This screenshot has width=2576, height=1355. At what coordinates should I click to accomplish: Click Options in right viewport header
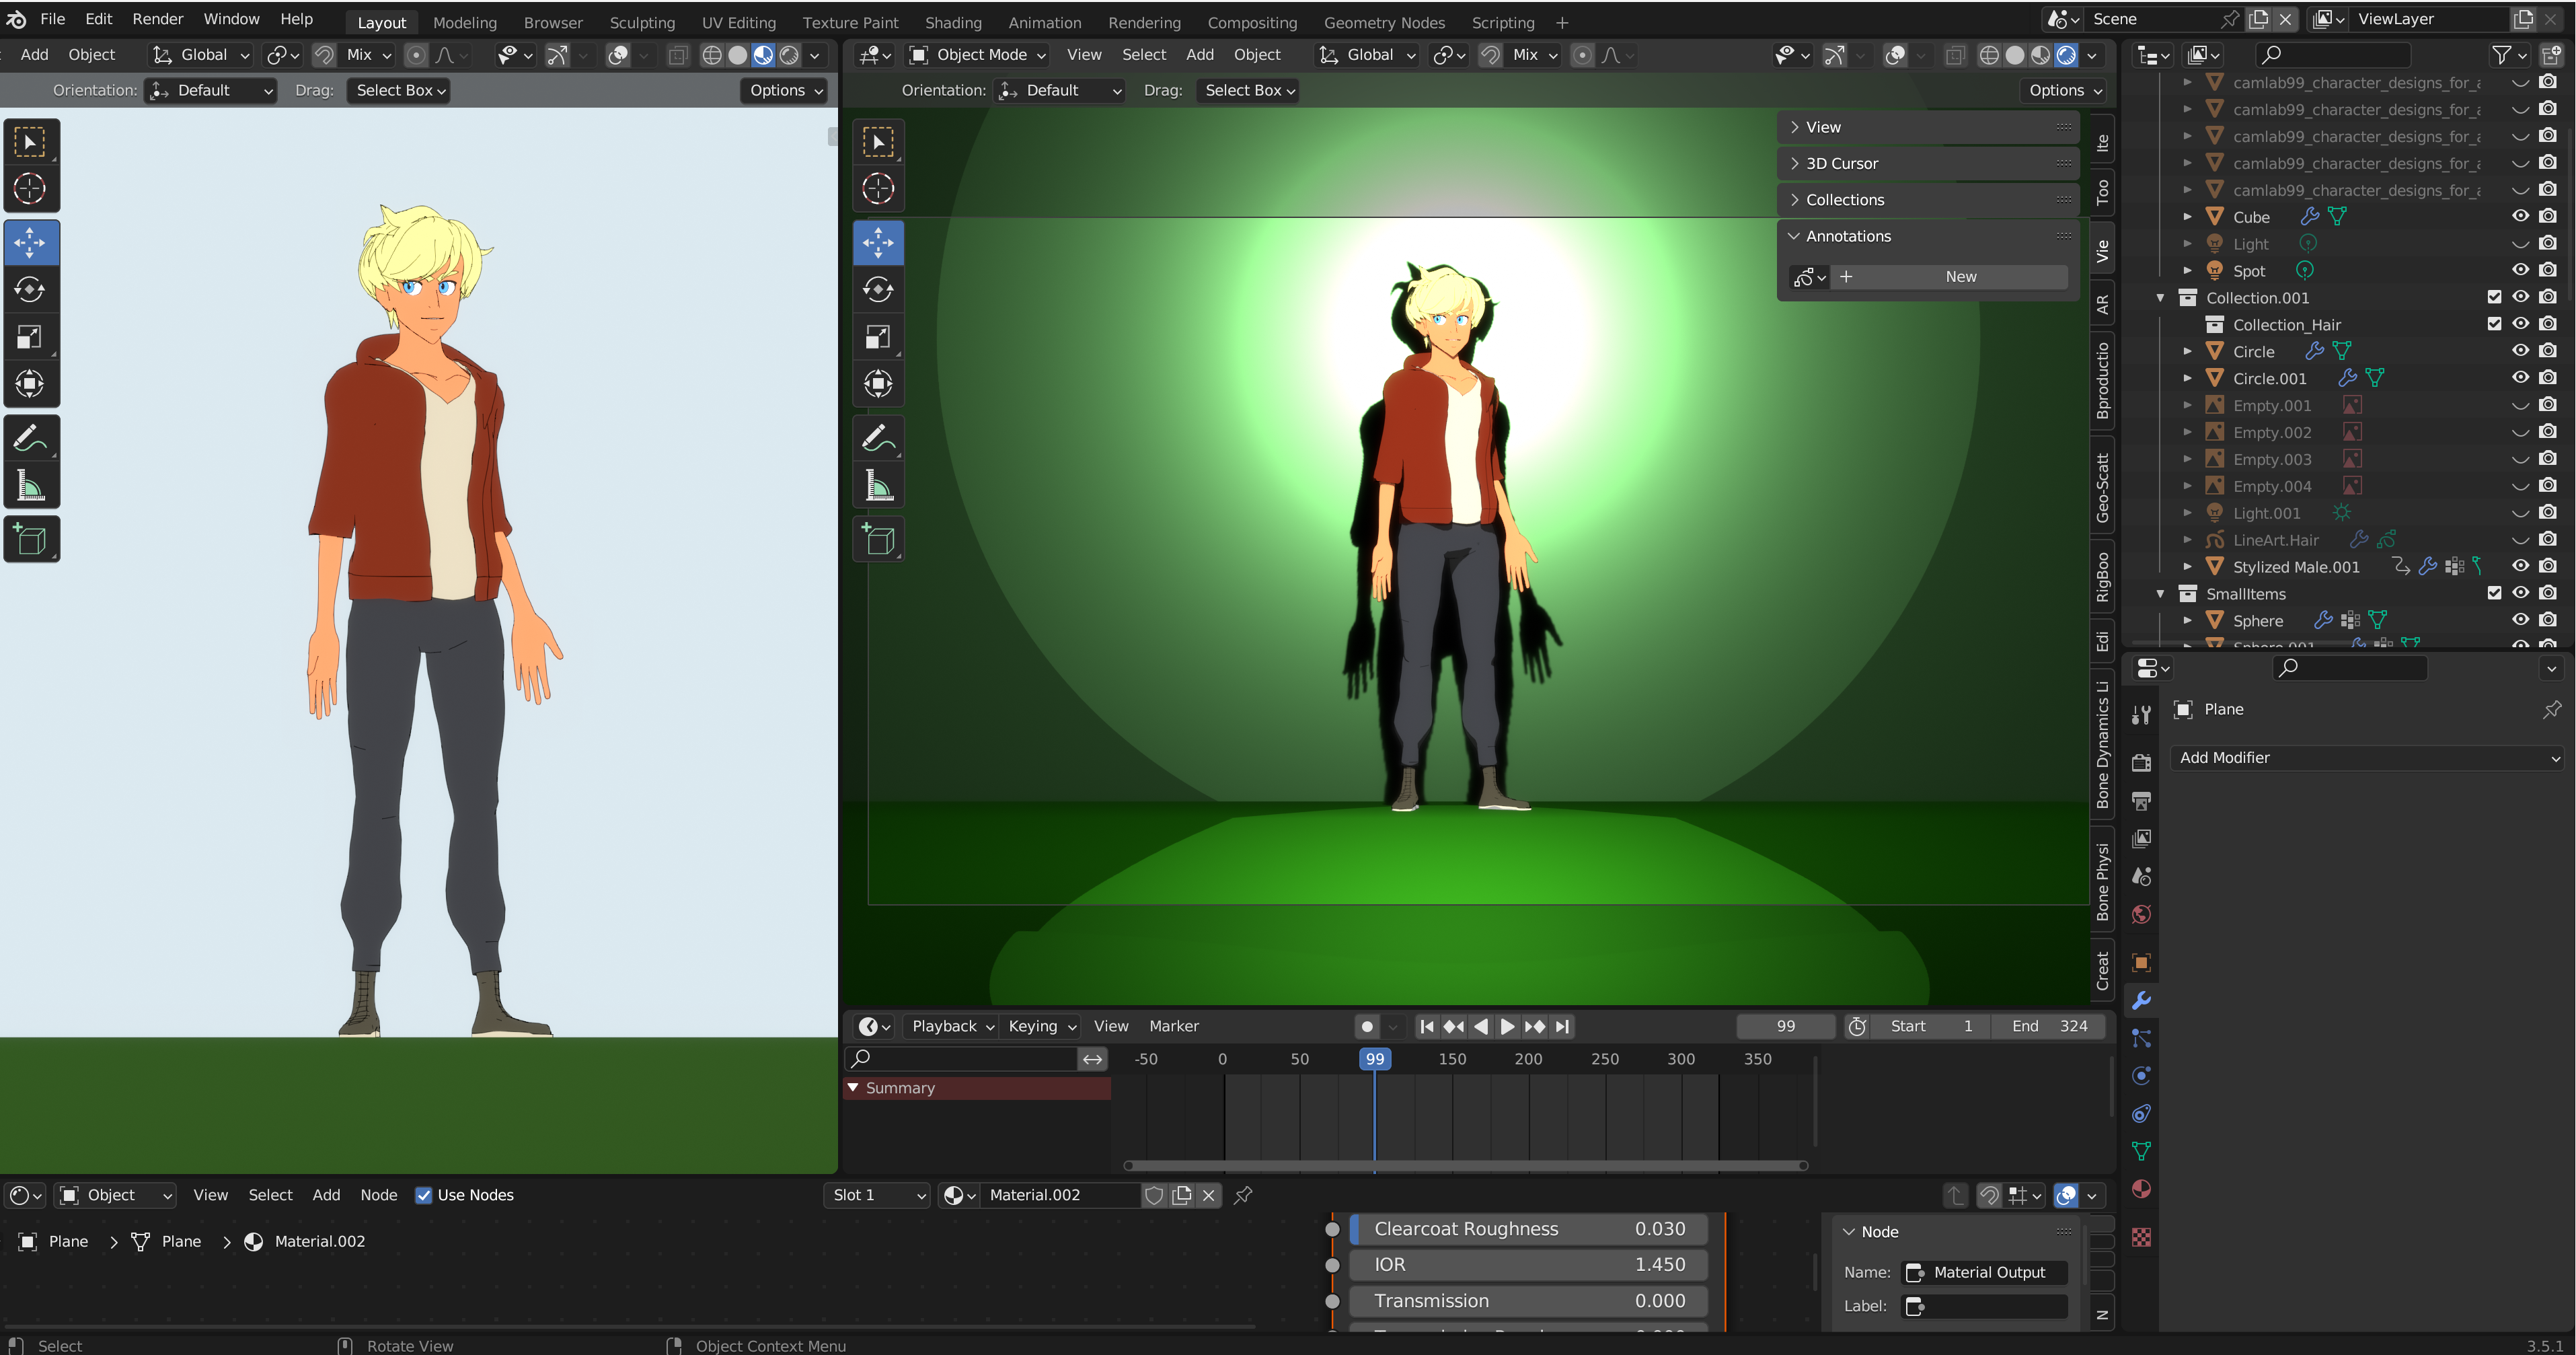click(x=2064, y=90)
